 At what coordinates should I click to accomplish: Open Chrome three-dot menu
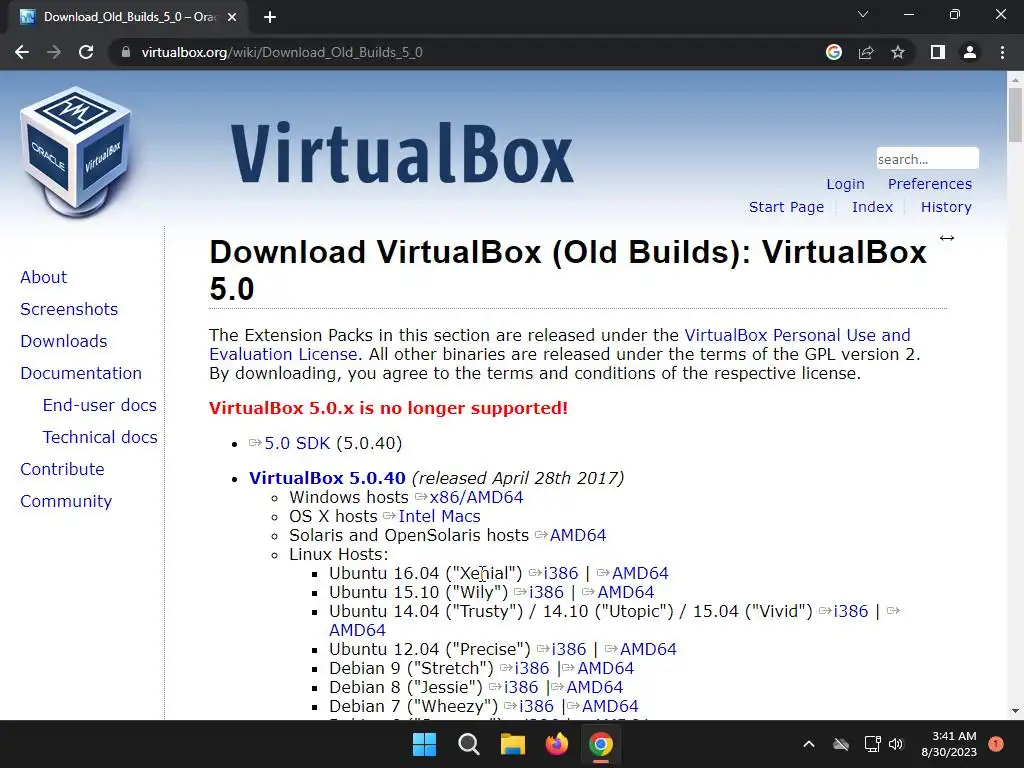pyautogui.click(x=1002, y=52)
